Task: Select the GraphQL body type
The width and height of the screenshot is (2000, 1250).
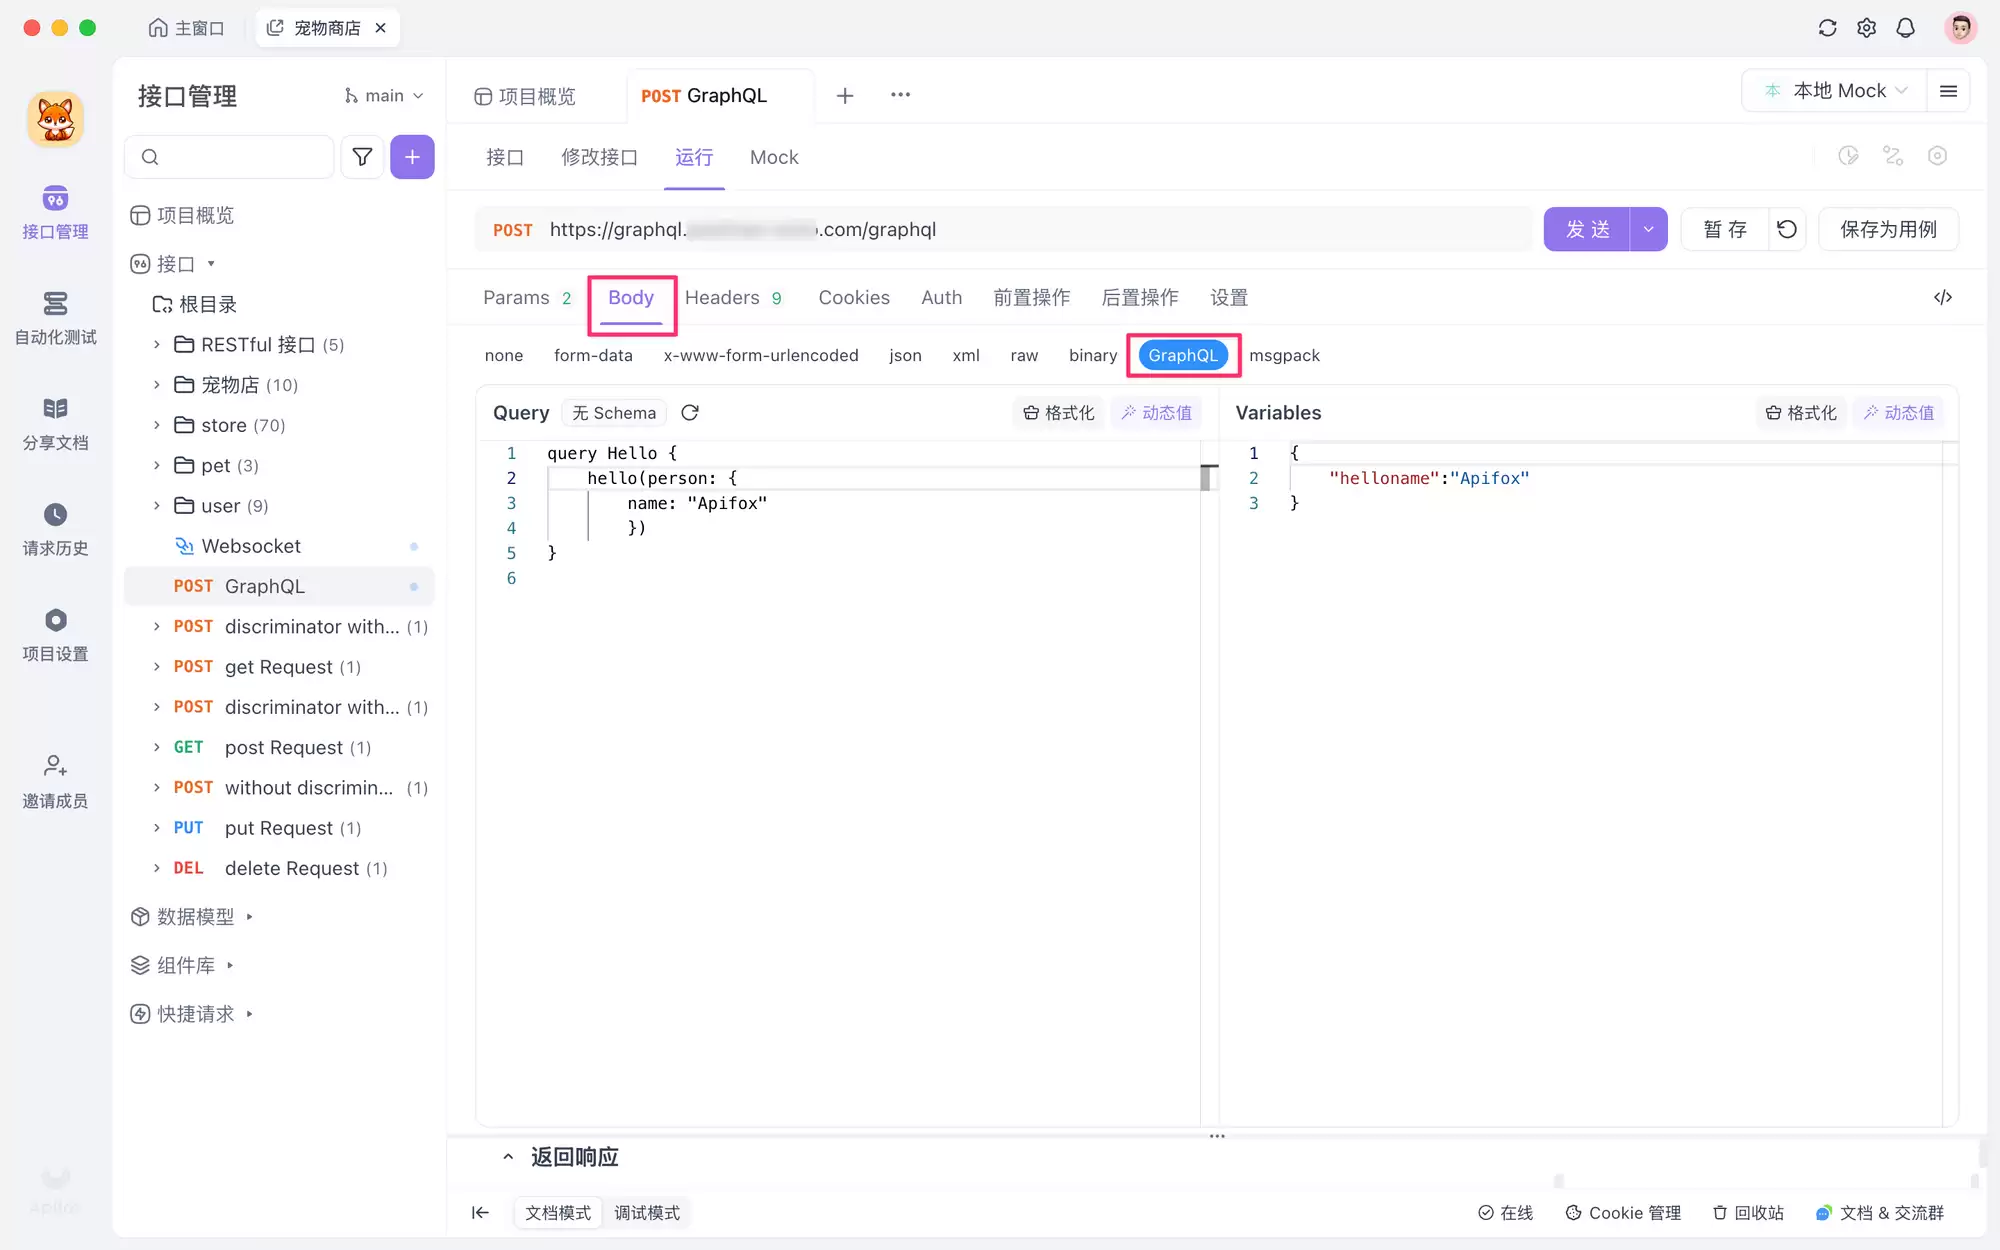Action: tap(1183, 355)
